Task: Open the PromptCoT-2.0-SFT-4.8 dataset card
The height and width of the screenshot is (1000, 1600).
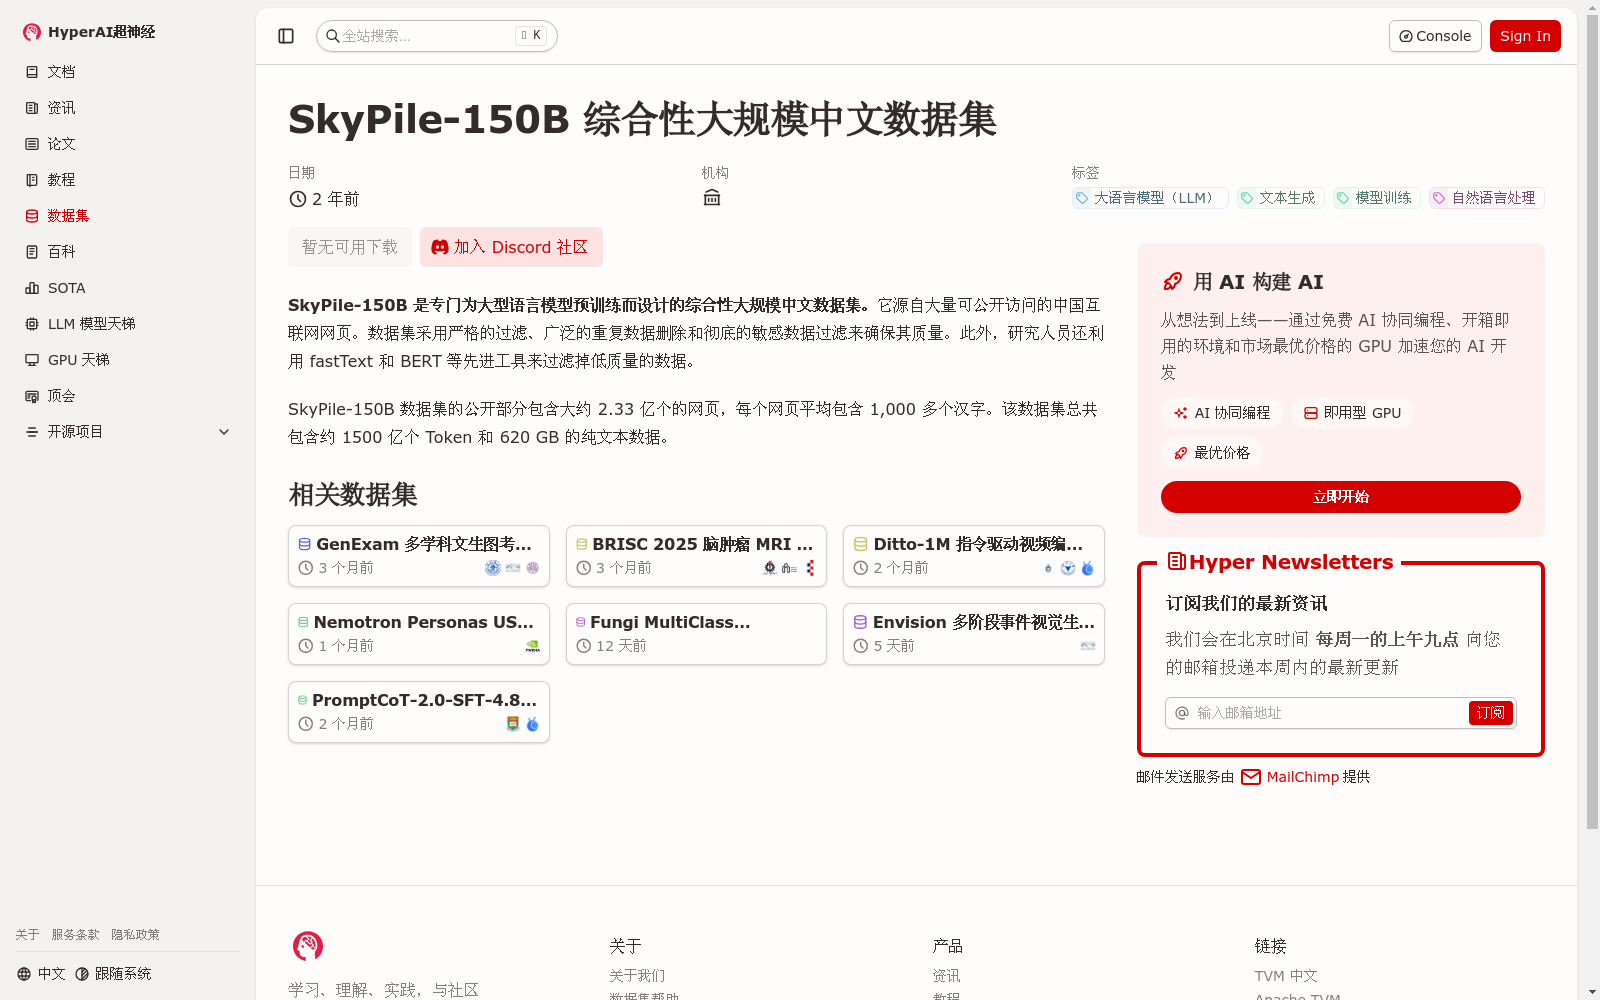Action: click(419, 712)
